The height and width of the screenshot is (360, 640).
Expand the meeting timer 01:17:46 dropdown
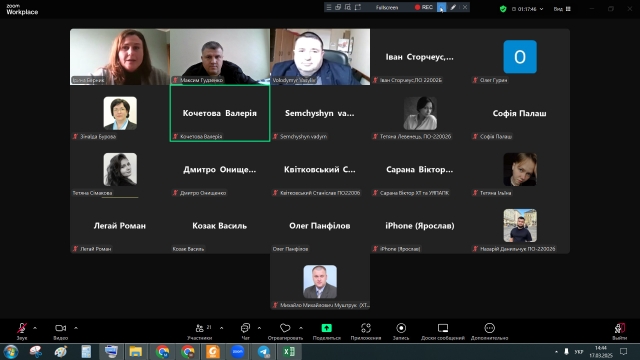pos(542,9)
